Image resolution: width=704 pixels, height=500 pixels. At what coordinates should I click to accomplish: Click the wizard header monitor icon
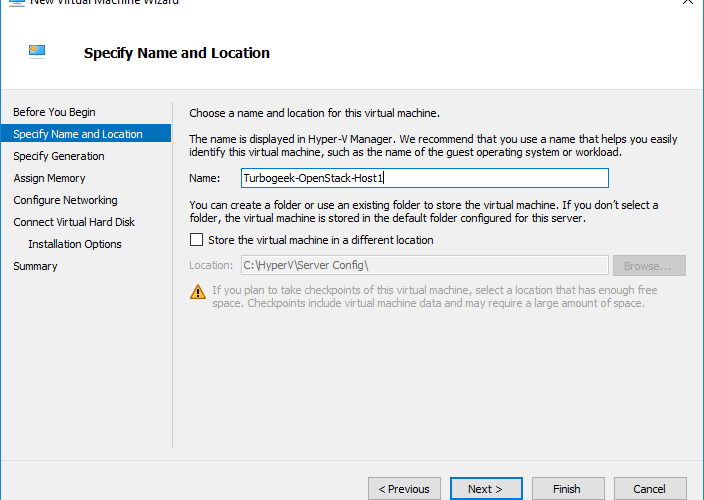[37, 52]
